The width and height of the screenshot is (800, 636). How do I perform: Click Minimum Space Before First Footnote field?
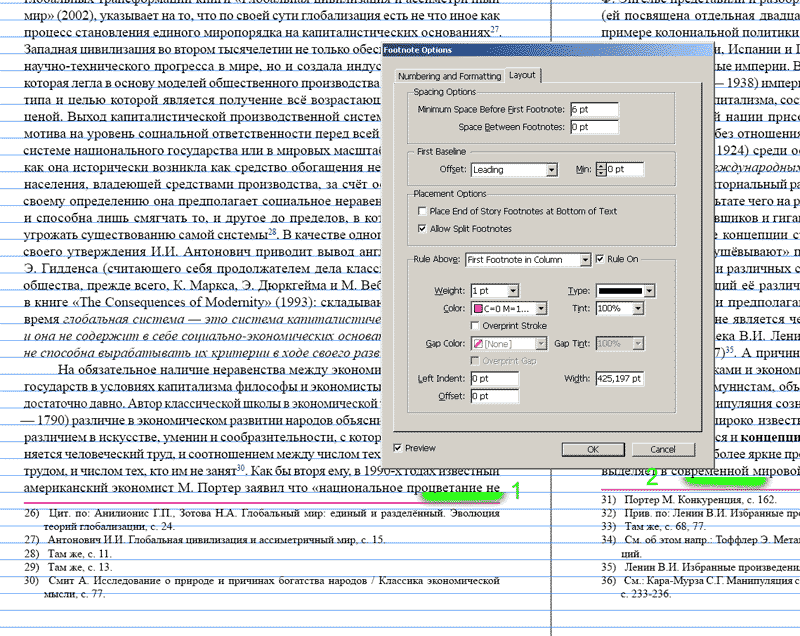(594, 109)
